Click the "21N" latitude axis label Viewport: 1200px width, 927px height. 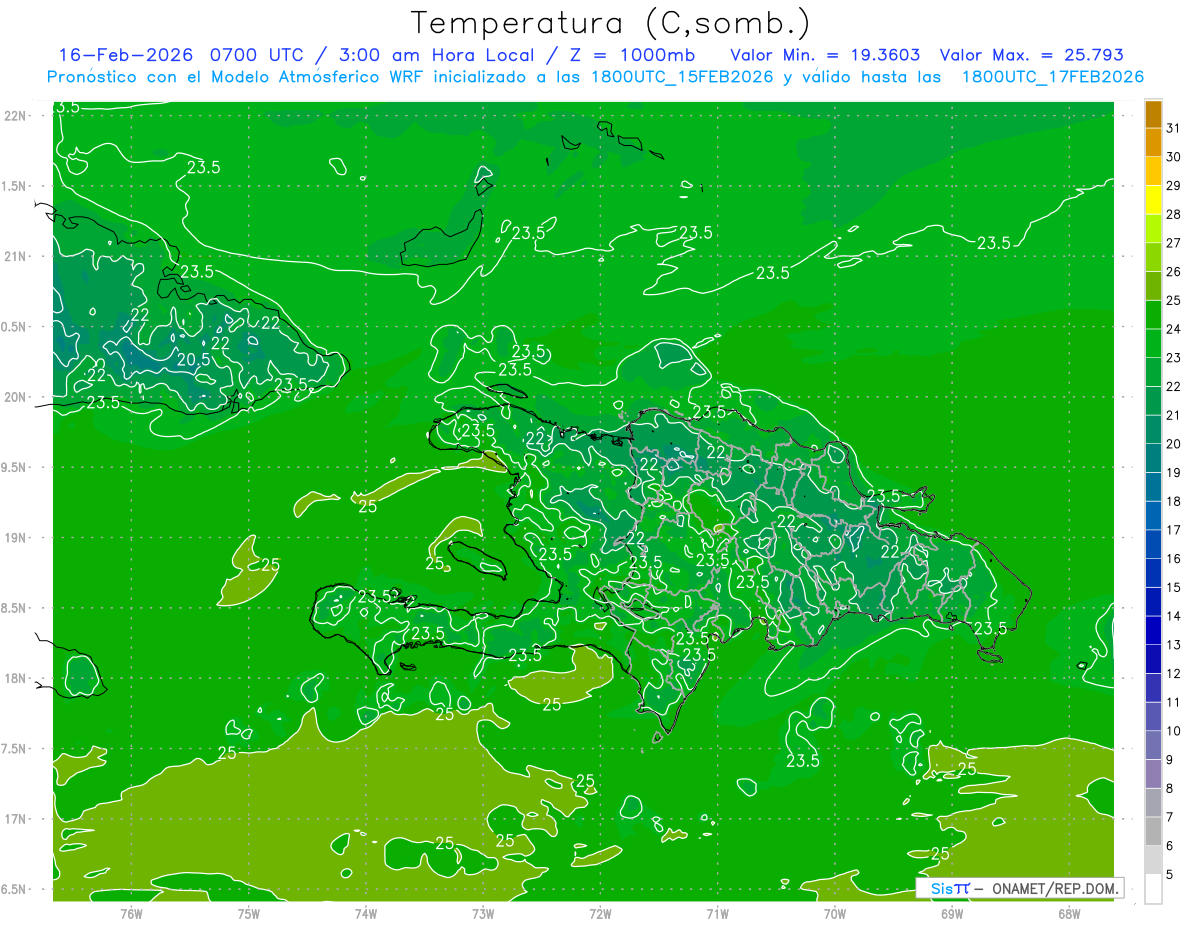pos(17,256)
